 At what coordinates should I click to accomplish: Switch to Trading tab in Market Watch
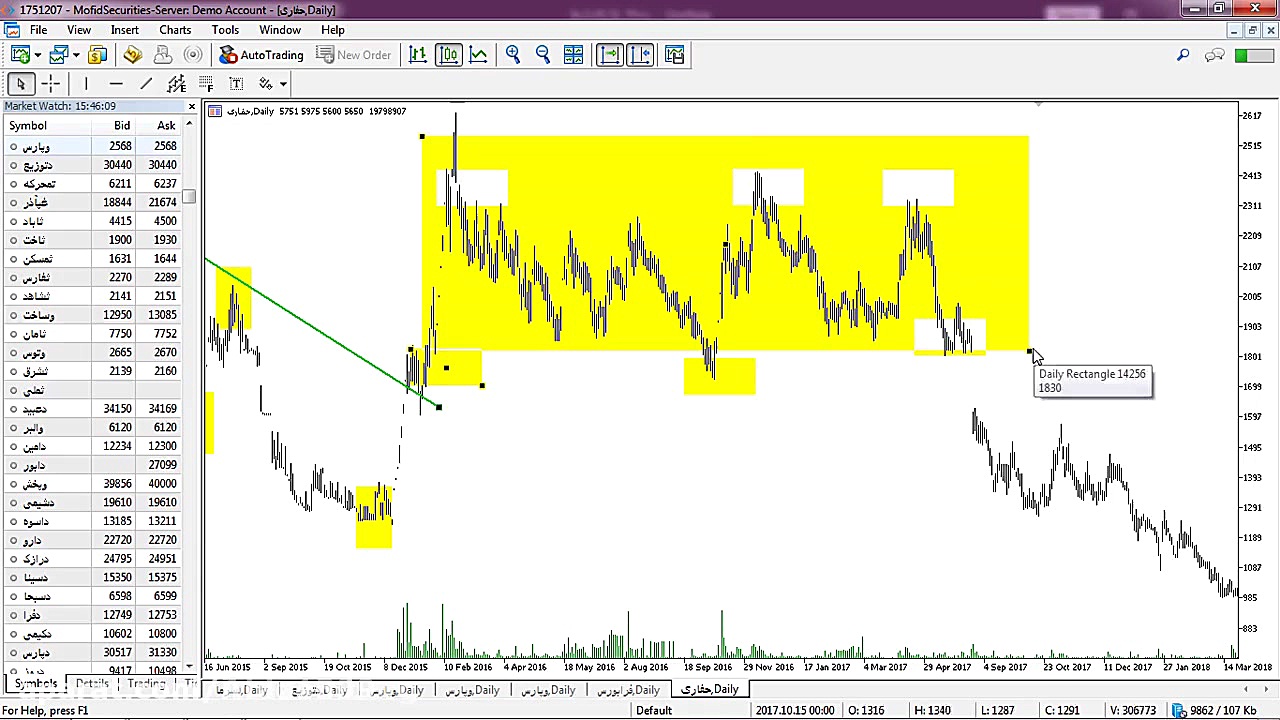pyautogui.click(x=146, y=684)
